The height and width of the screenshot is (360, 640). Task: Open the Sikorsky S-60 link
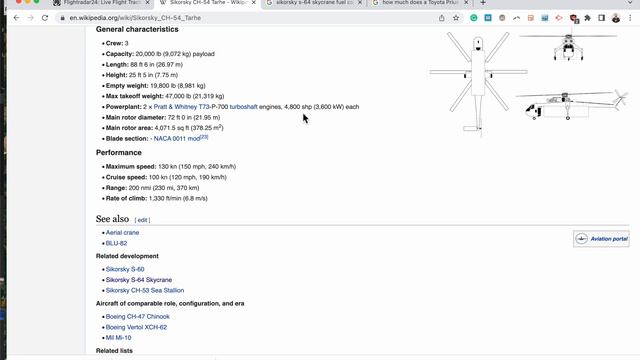(125, 269)
